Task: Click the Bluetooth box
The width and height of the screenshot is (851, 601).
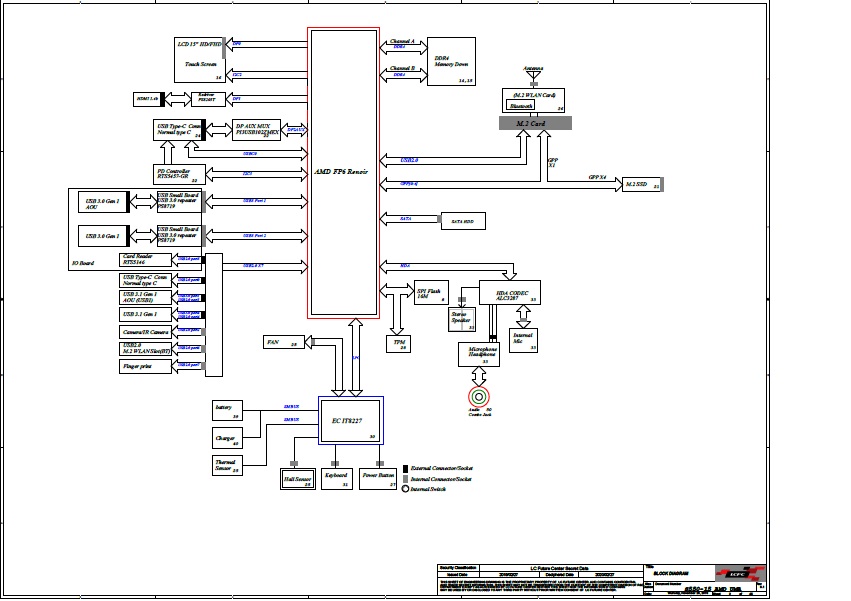Action: coord(520,105)
